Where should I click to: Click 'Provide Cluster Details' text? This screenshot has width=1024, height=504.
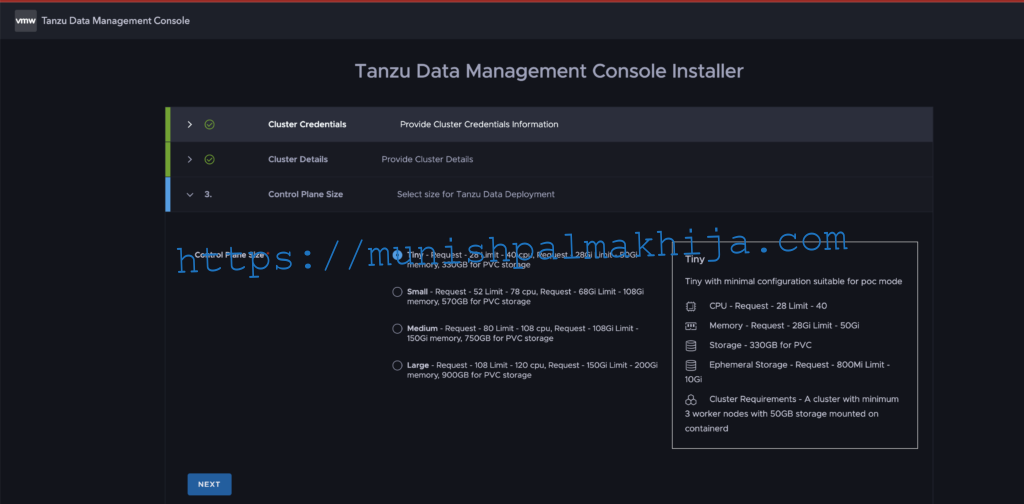[x=427, y=159]
